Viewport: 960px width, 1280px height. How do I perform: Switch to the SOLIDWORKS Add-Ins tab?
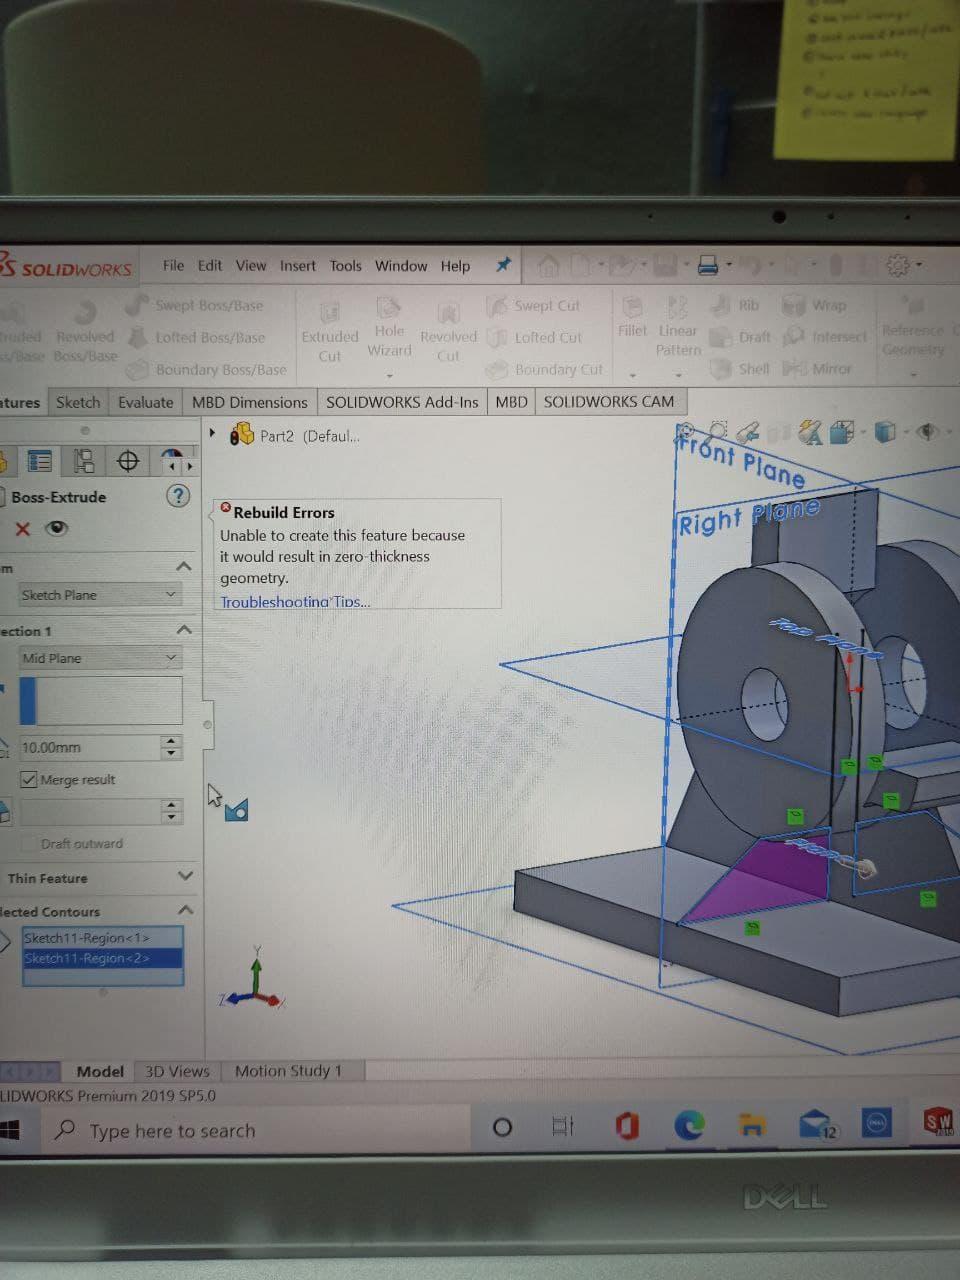click(x=402, y=402)
